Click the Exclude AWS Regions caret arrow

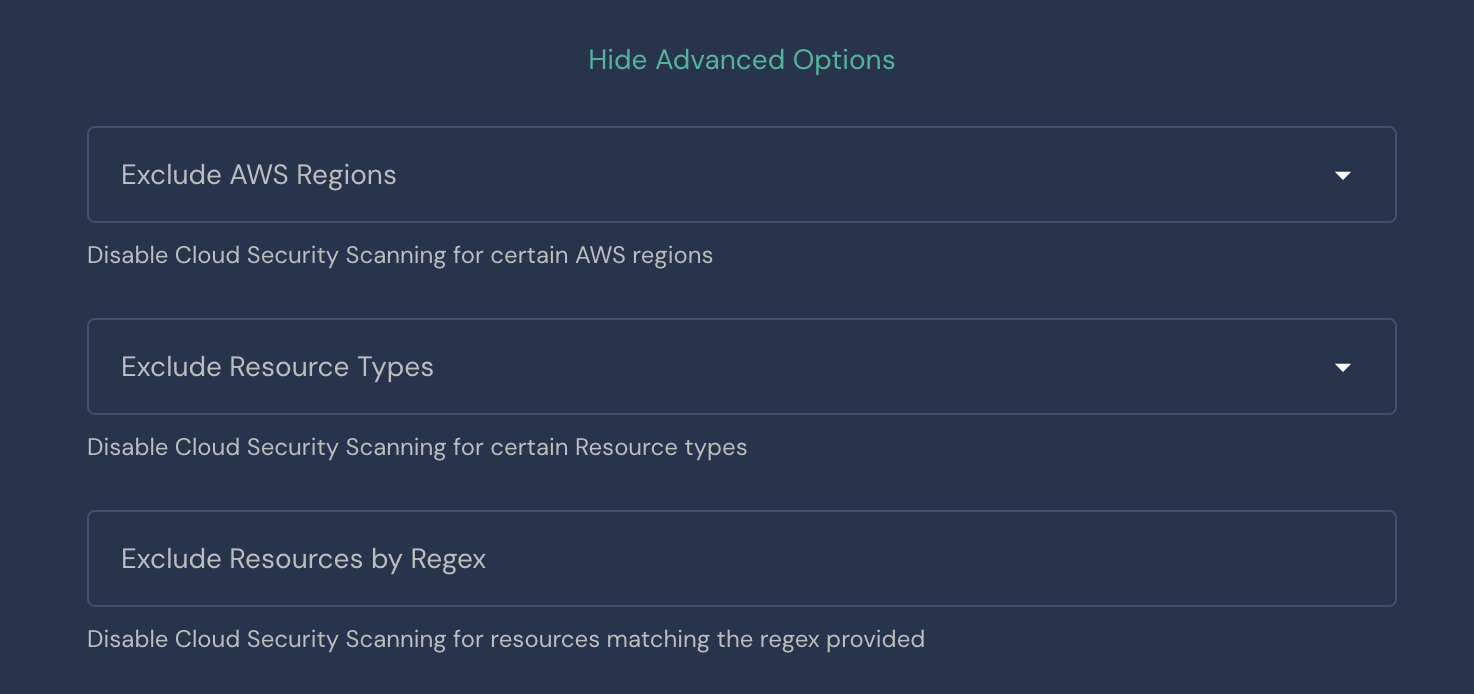tap(1343, 176)
